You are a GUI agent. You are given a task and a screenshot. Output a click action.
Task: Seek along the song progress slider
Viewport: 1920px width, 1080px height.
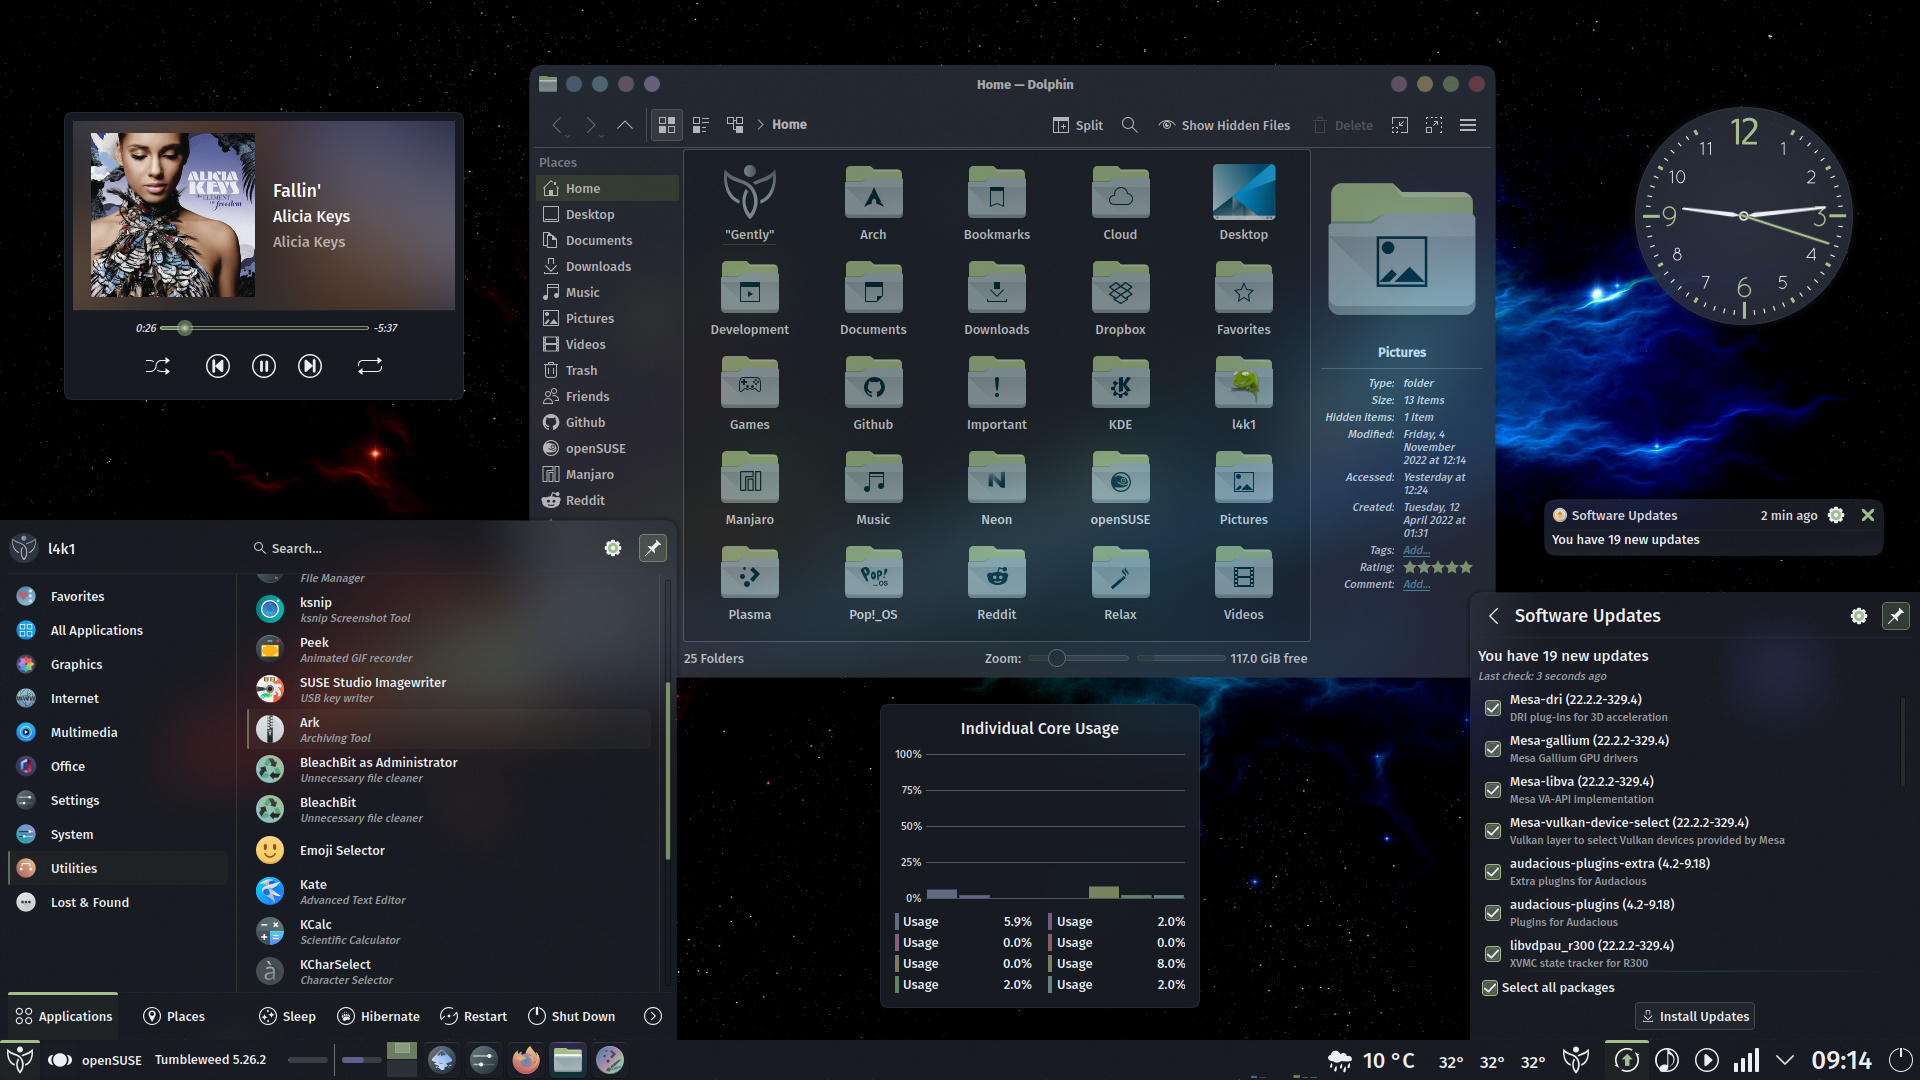(265, 328)
